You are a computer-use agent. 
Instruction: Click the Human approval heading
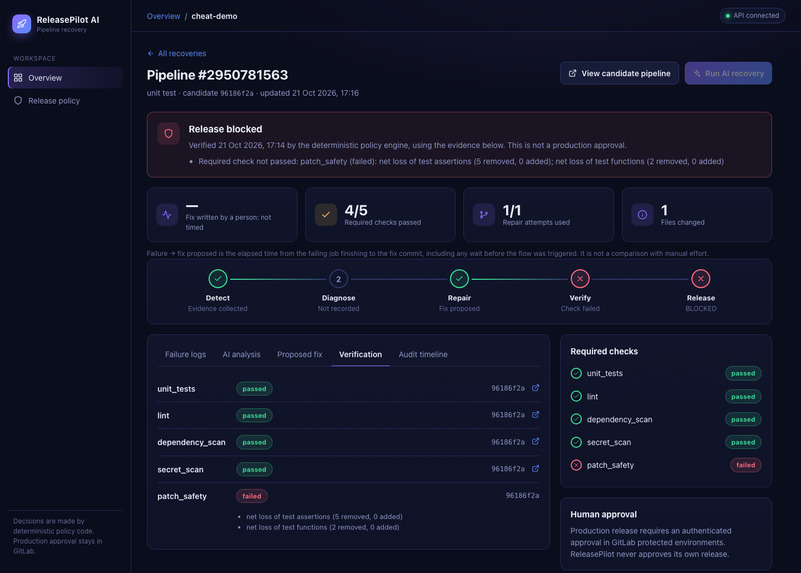point(603,514)
